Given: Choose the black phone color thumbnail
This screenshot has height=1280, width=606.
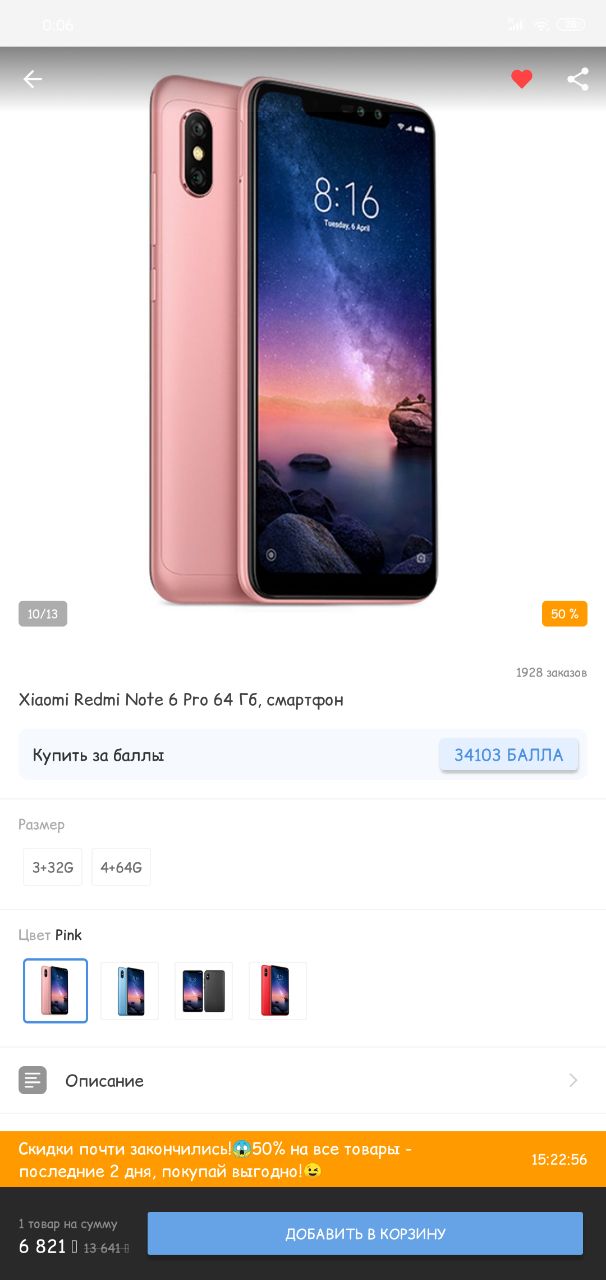Looking at the screenshot, I should 204,991.
